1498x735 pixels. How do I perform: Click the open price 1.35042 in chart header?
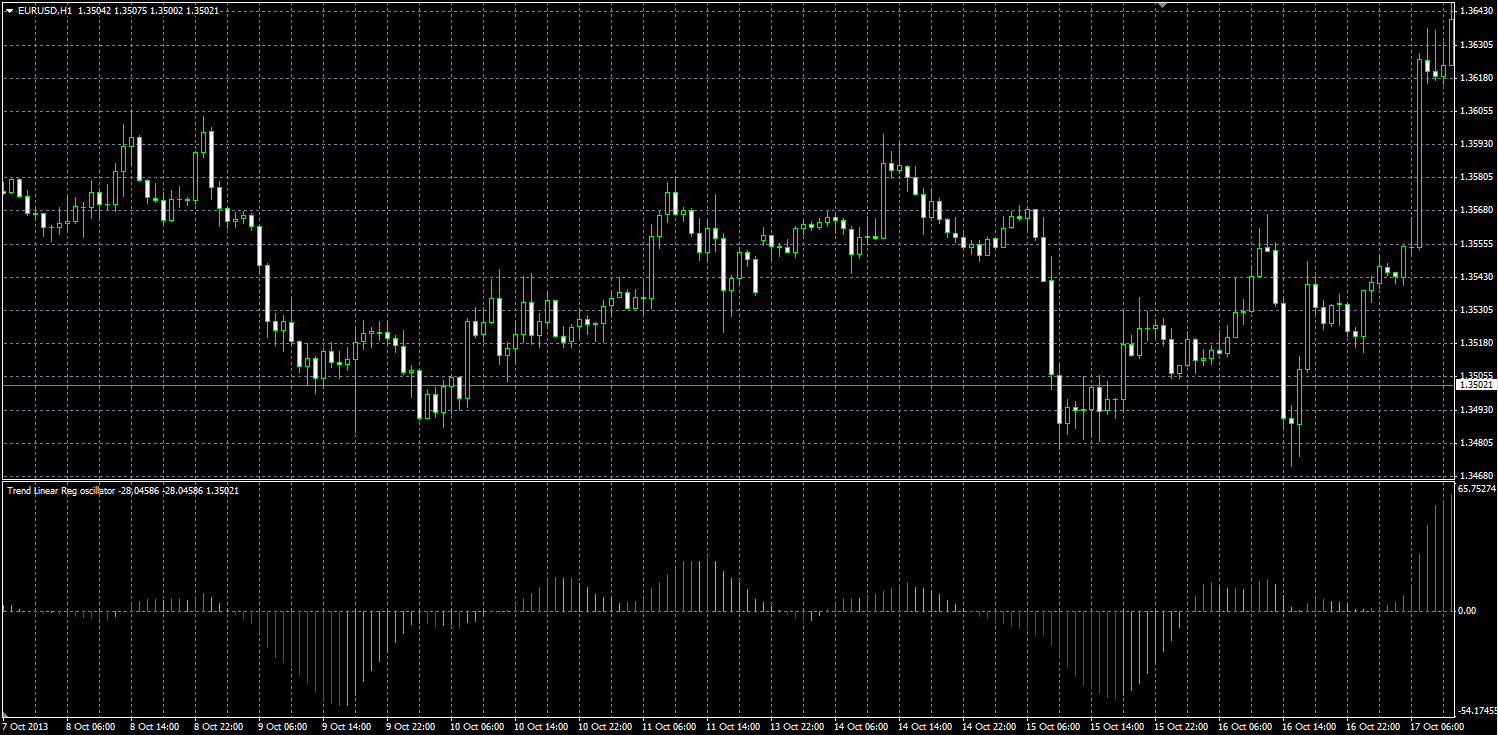(95, 10)
